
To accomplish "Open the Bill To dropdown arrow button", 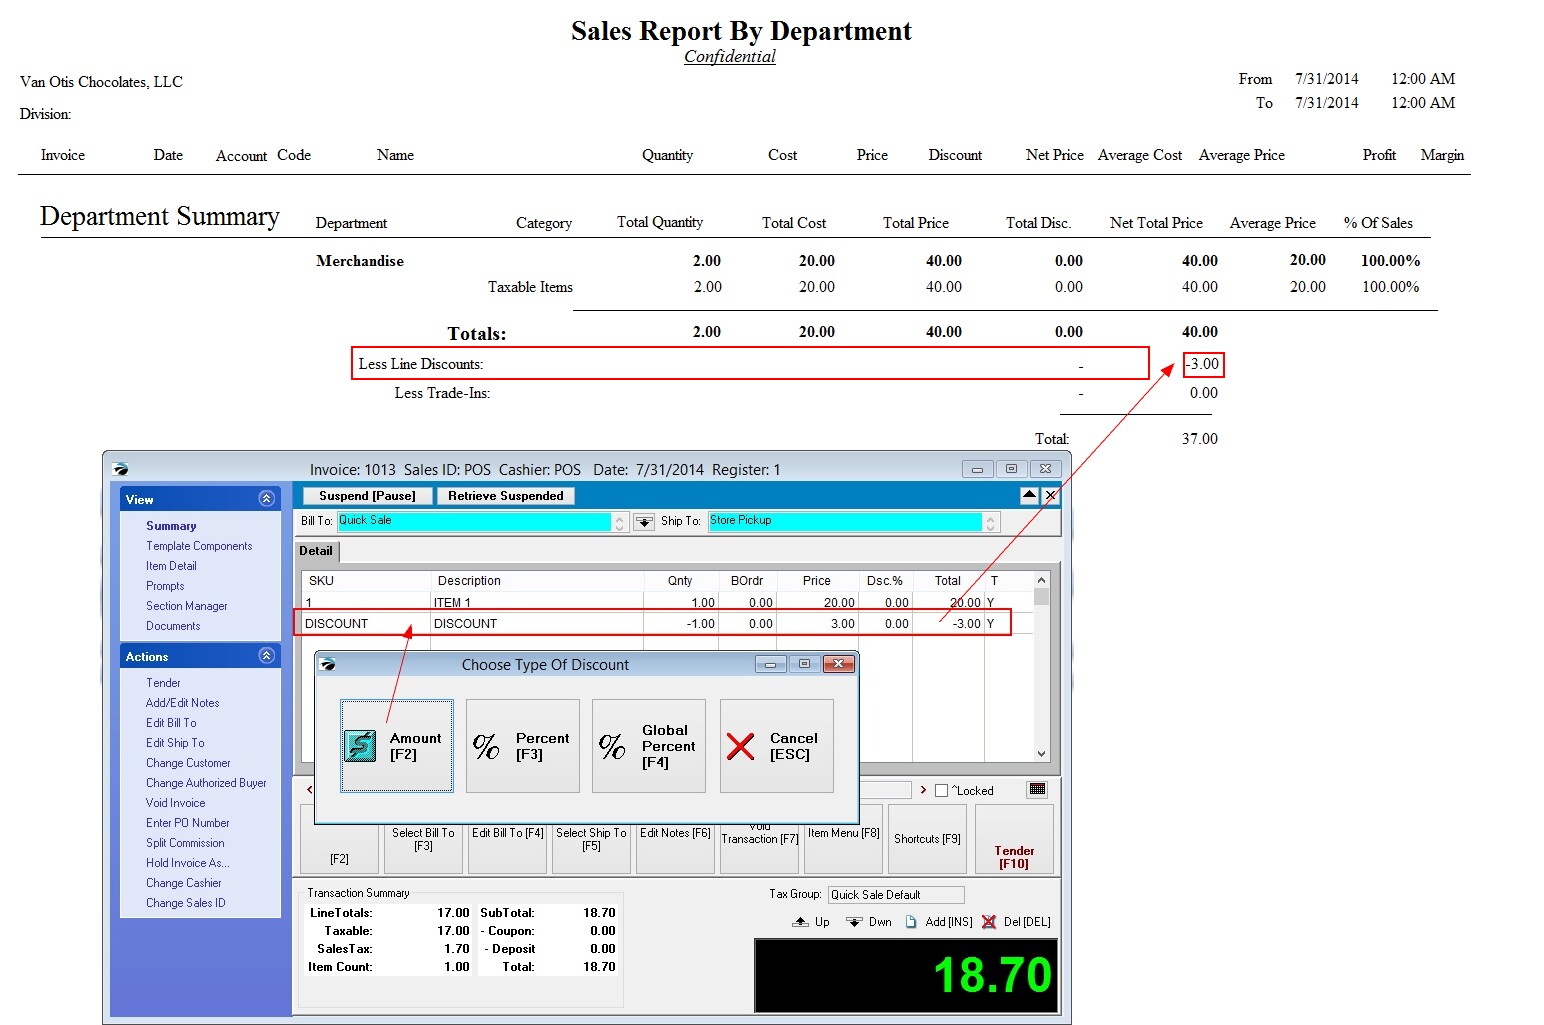I will [x=644, y=522].
